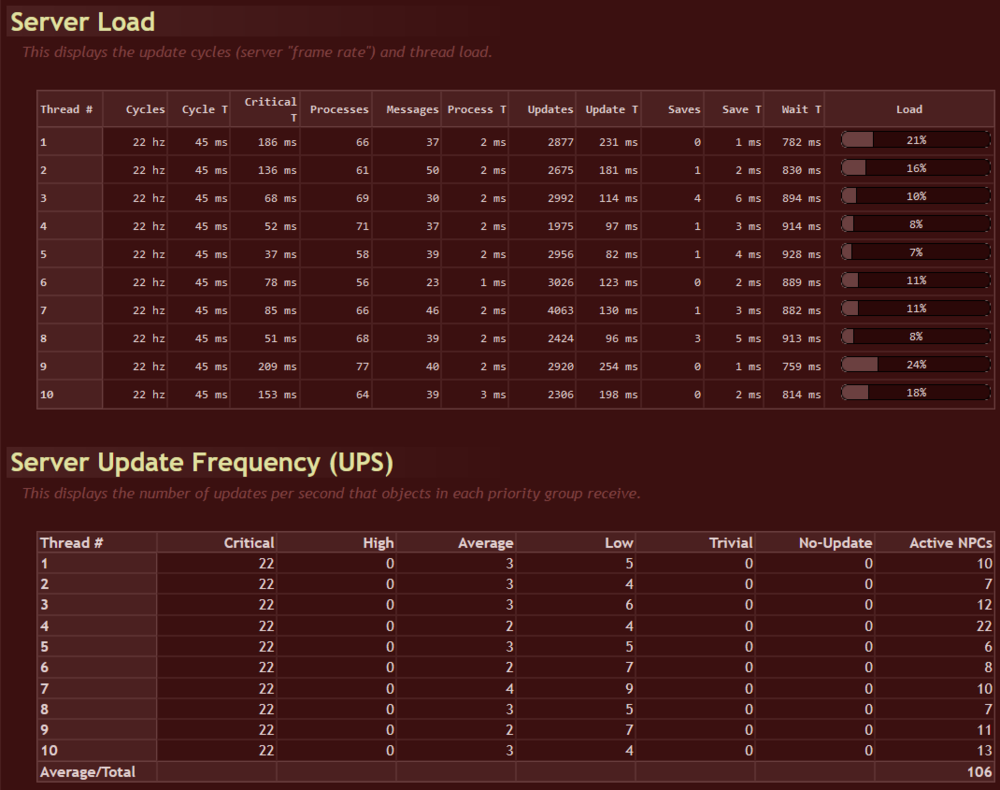This screenshot has height=790, width=1000.
Task: Click the '77' processes value for thread 9
Action: (362, 367)
